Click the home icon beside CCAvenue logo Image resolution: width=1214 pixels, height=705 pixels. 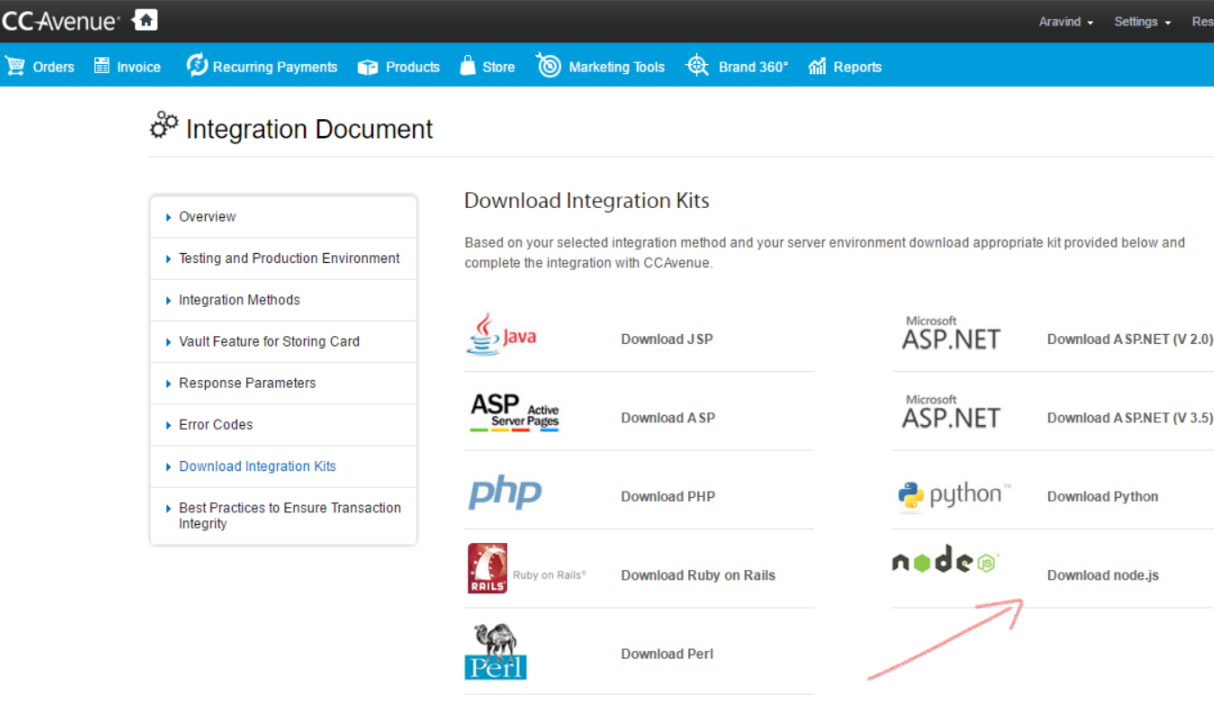click(145, 20)
